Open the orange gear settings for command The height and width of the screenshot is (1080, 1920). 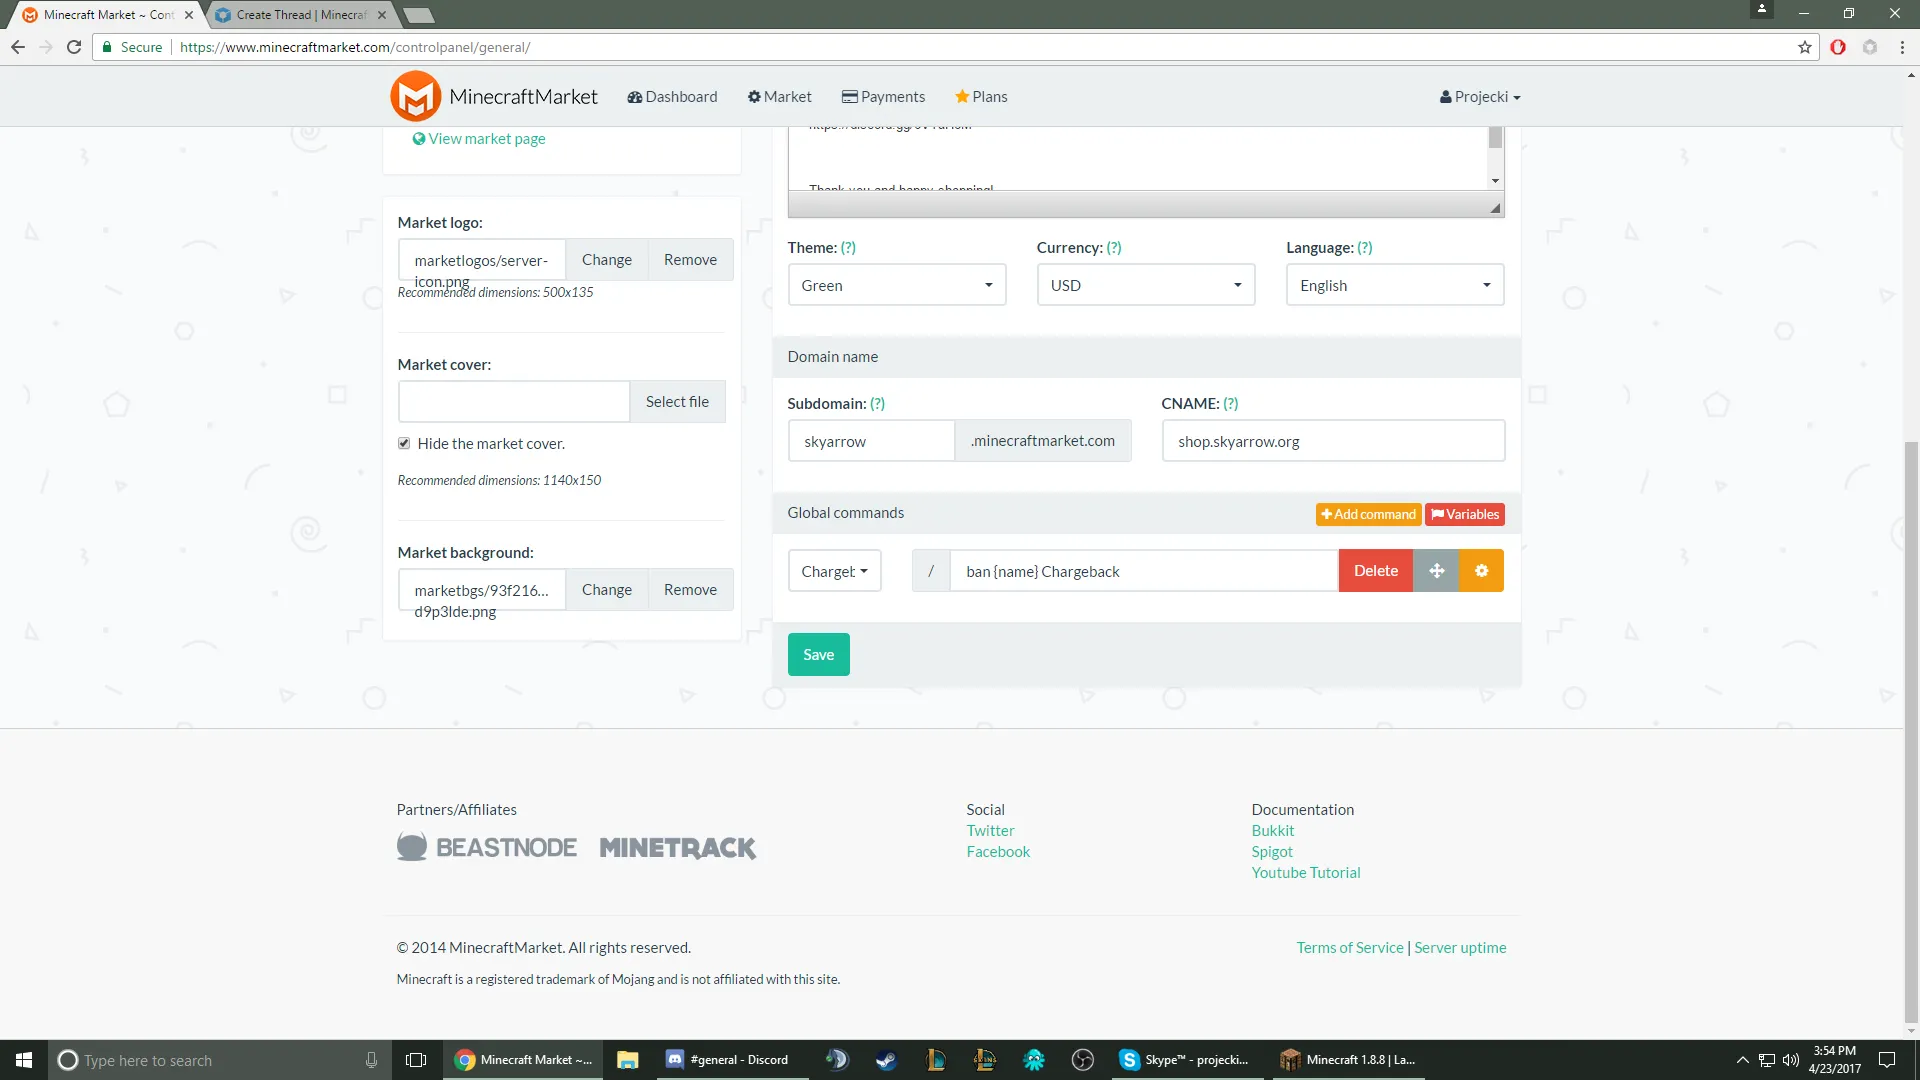coord(1481,571)
